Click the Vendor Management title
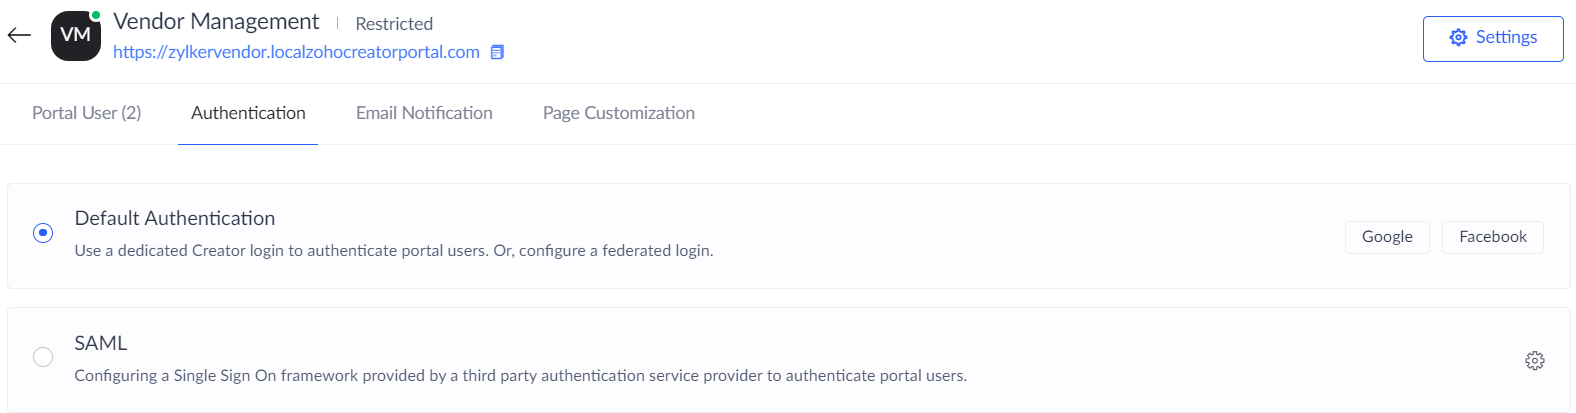 coord(216,21)
